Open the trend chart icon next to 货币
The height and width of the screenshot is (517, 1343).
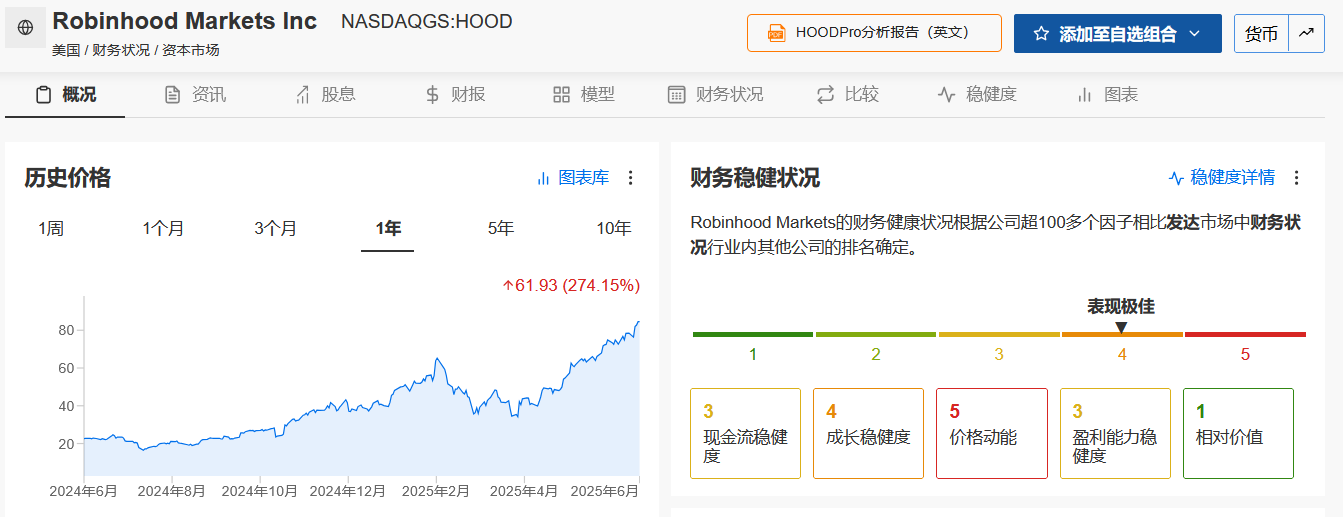coord(1306,33)
